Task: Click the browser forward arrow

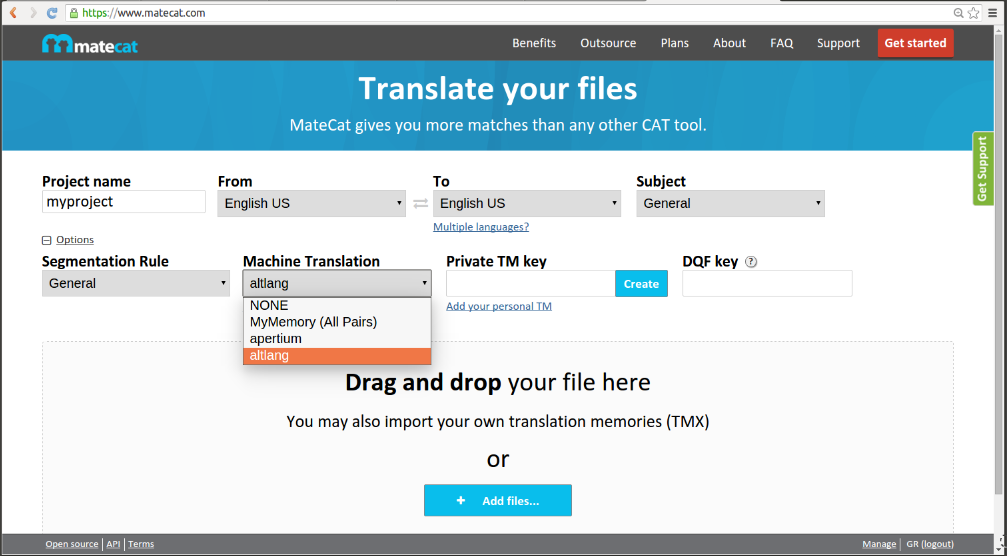Action: click(33, 12)
